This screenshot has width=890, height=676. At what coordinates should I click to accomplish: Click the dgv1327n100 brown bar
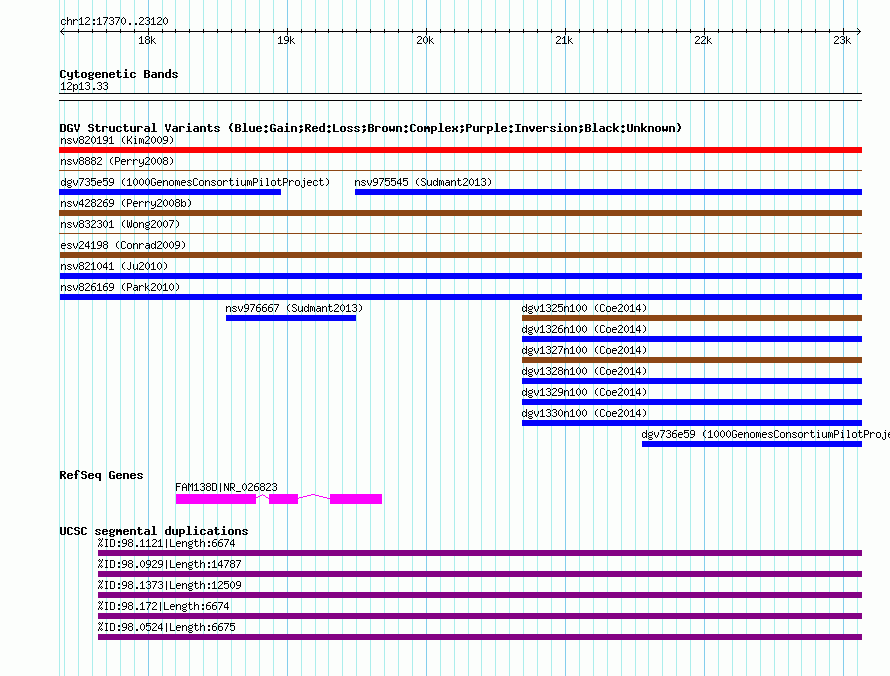tap(692, 360)
